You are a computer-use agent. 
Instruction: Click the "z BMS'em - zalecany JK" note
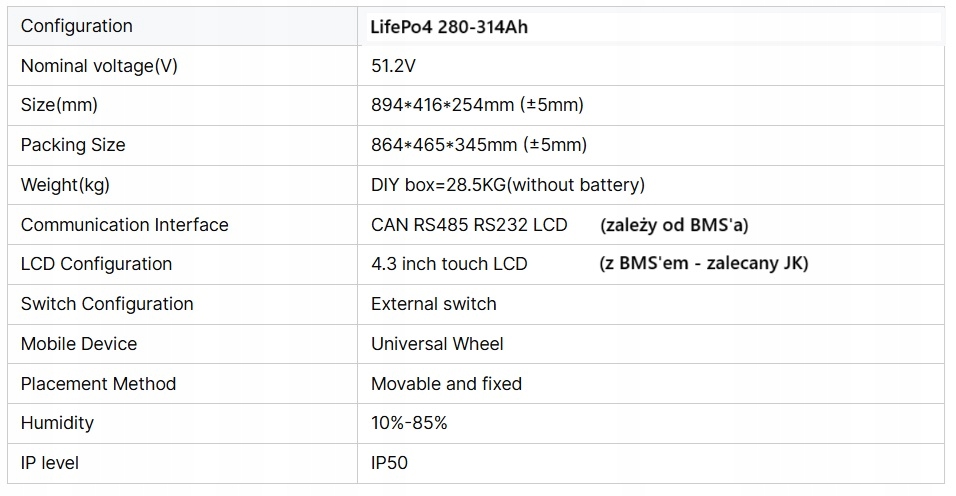[704, 264]
